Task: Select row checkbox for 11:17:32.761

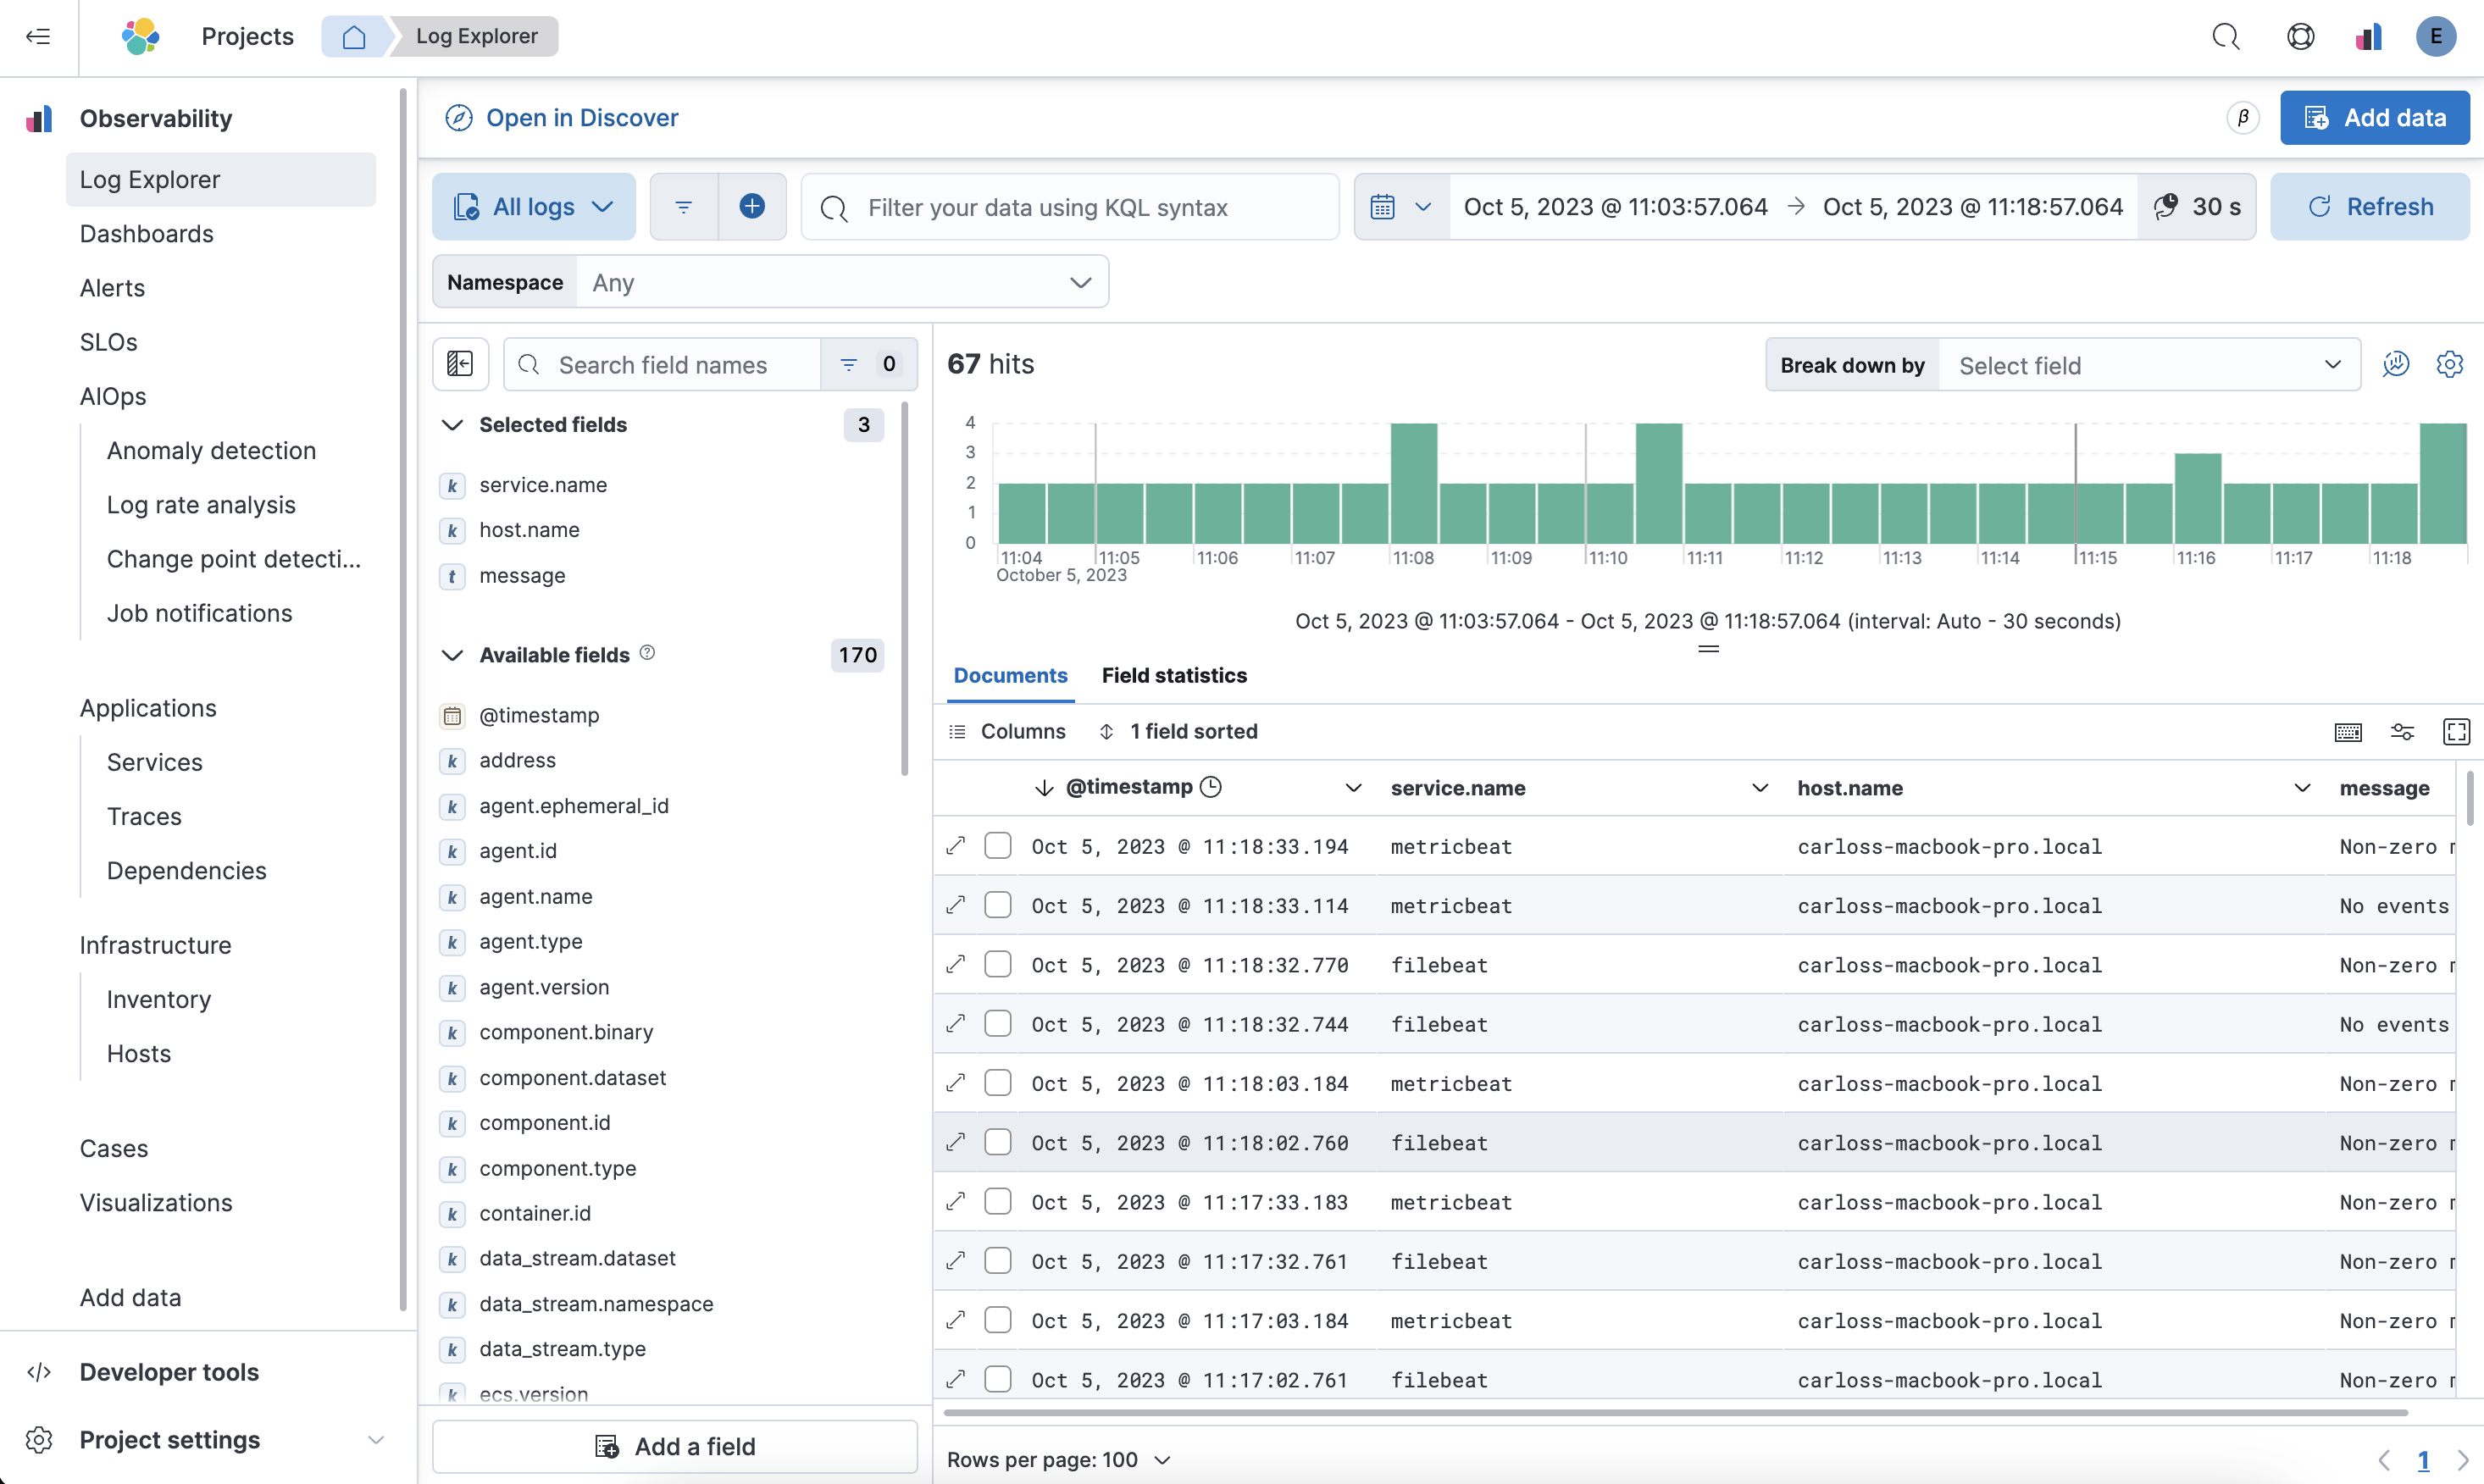Action: pos(998,1261)
